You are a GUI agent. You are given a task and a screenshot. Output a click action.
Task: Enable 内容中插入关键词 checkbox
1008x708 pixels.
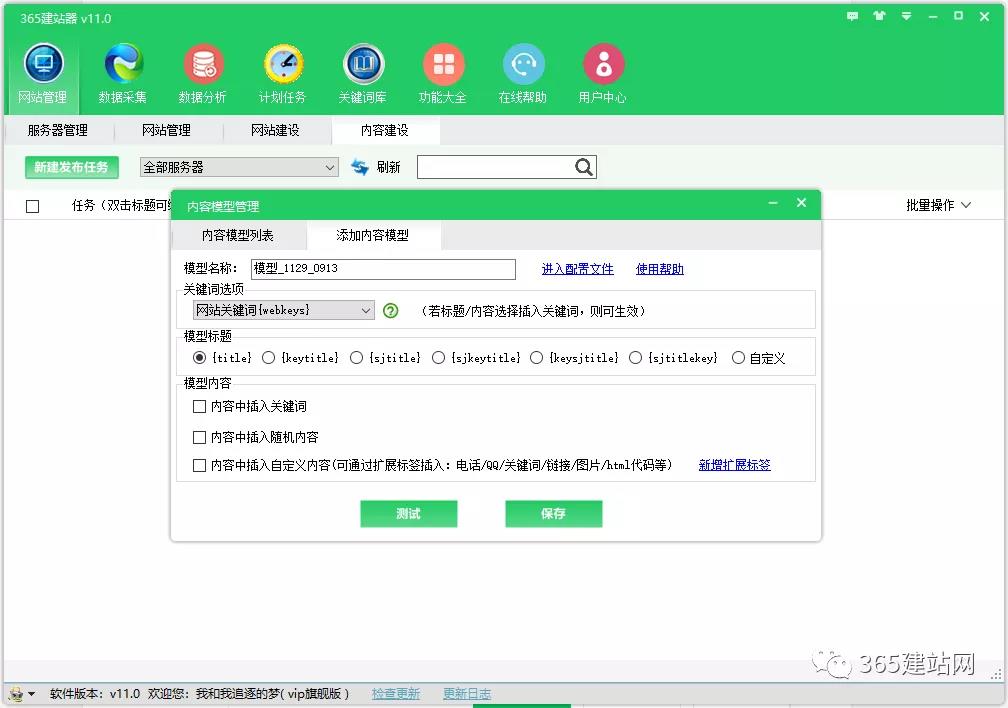coord(199,406)
